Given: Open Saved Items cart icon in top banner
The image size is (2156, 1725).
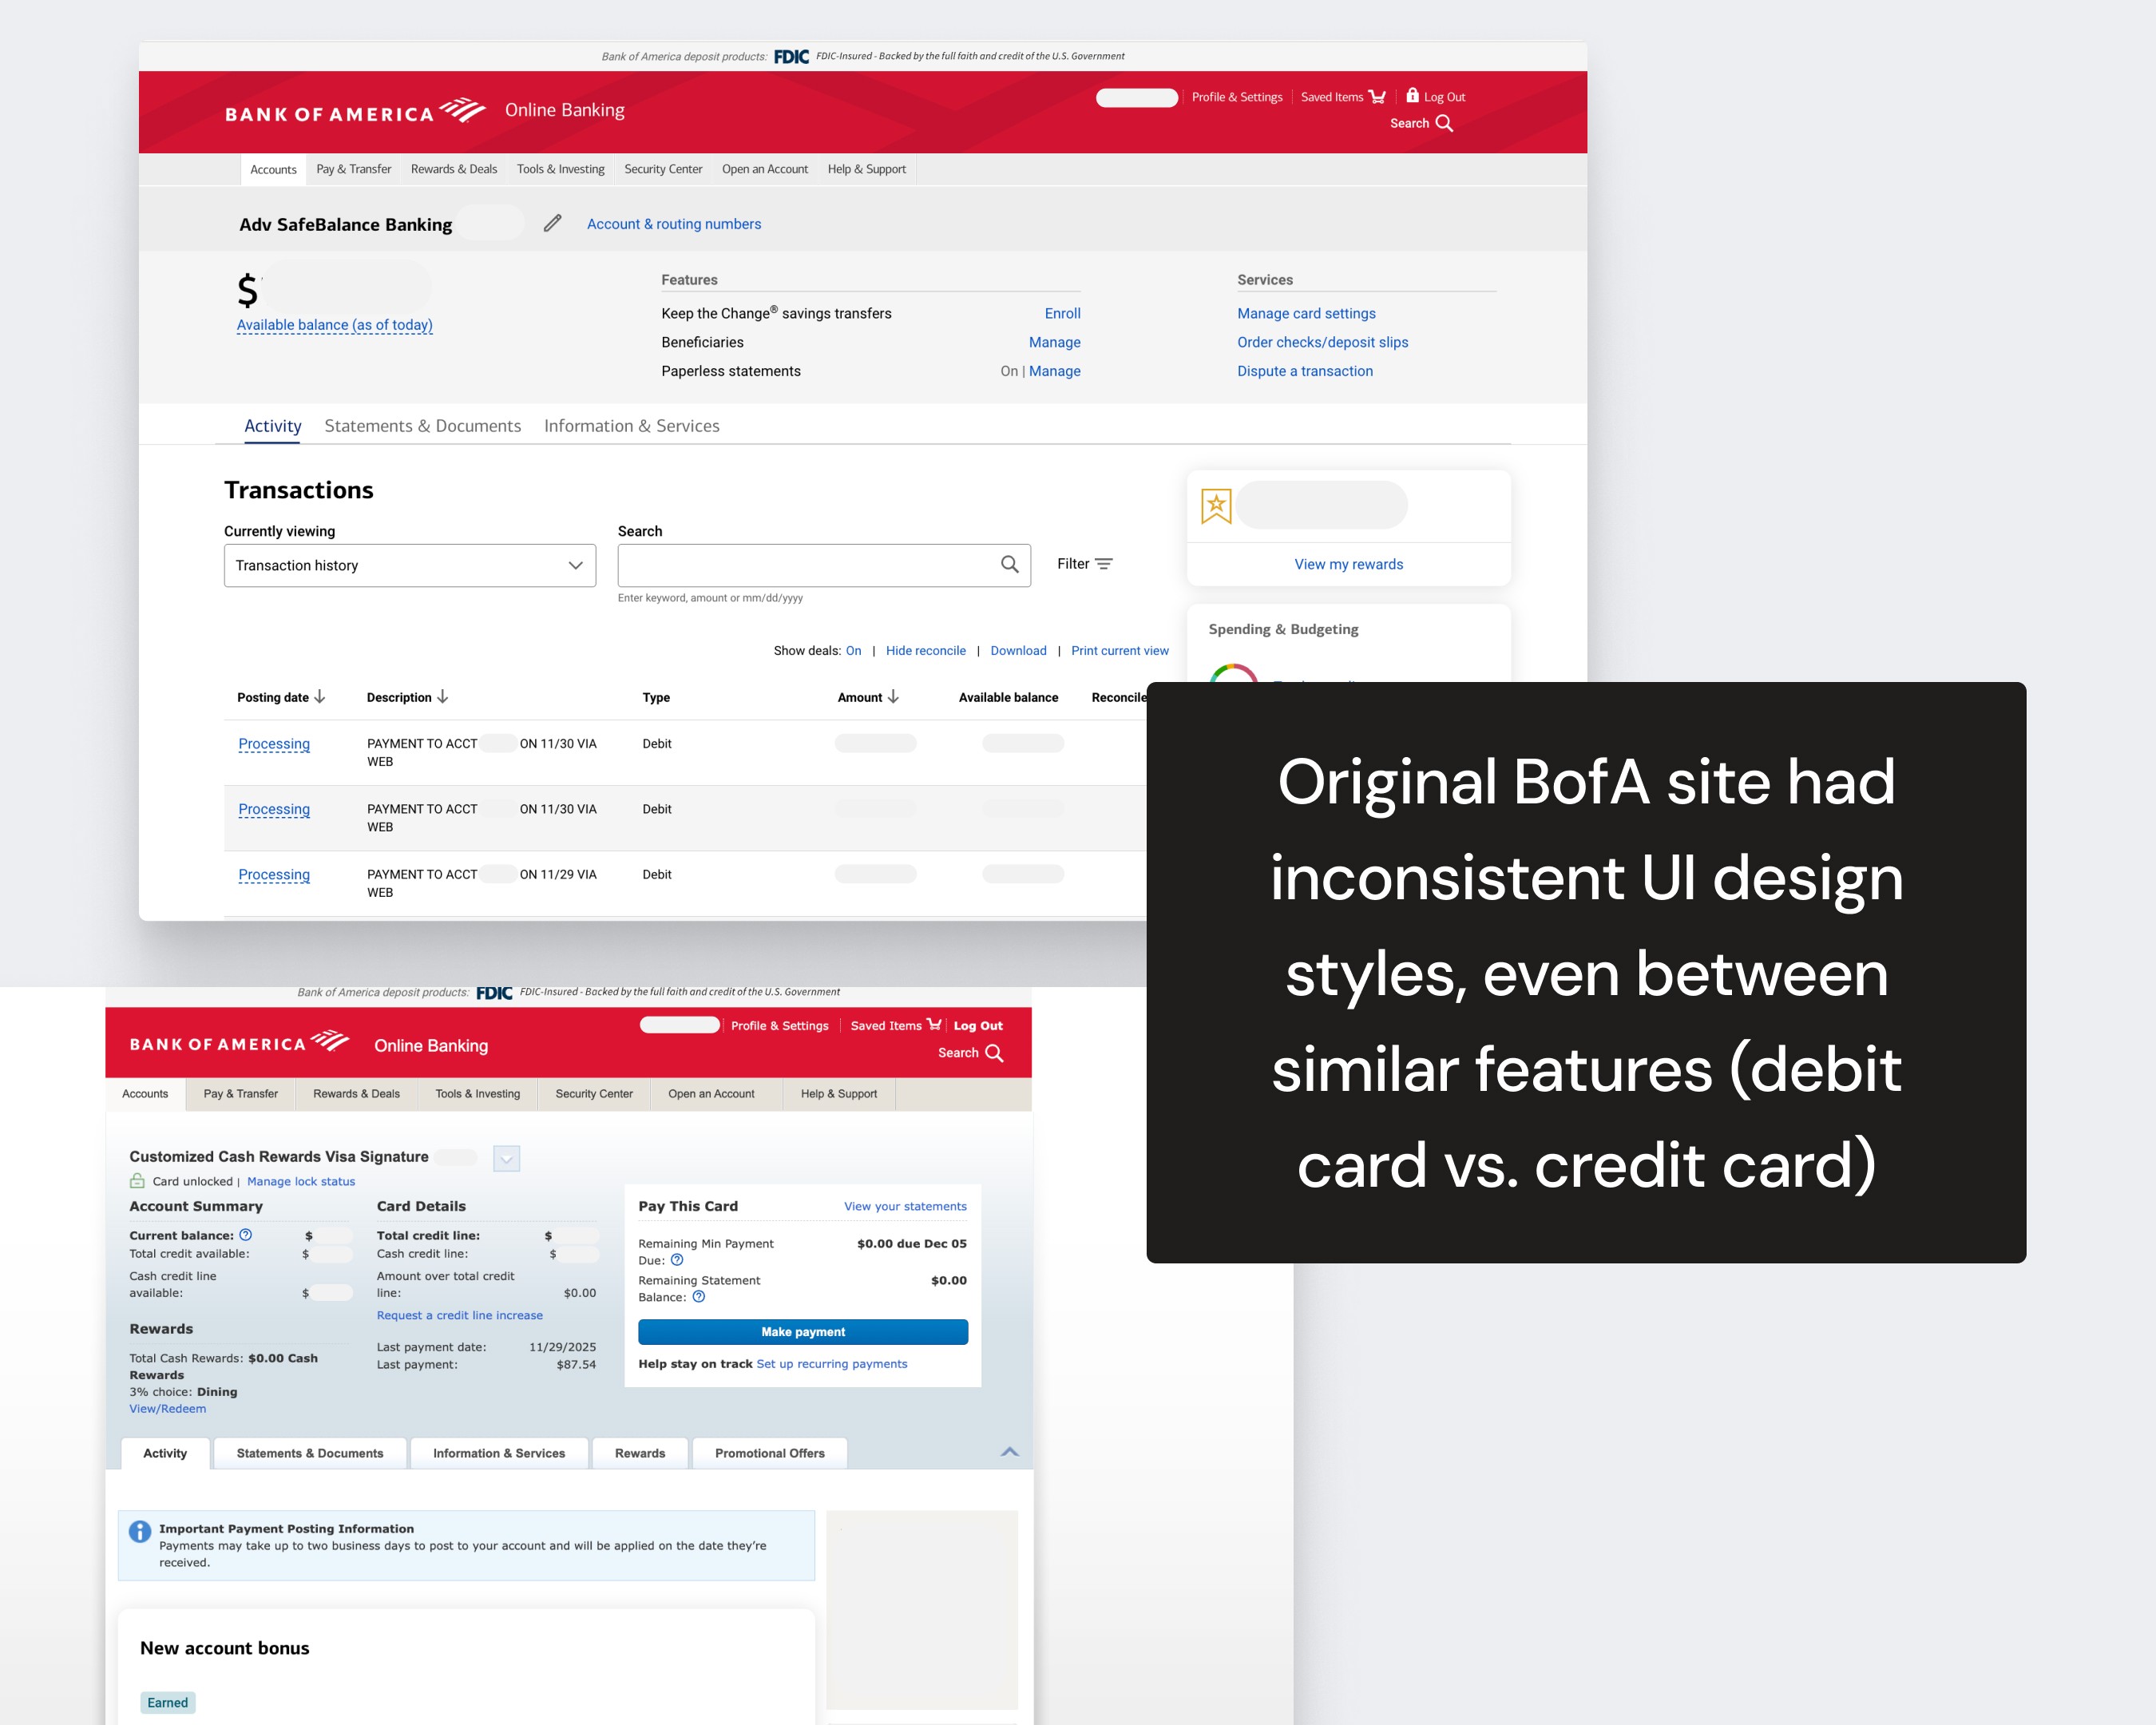Looking at the screenshot, I should (x=1377, y=97).
